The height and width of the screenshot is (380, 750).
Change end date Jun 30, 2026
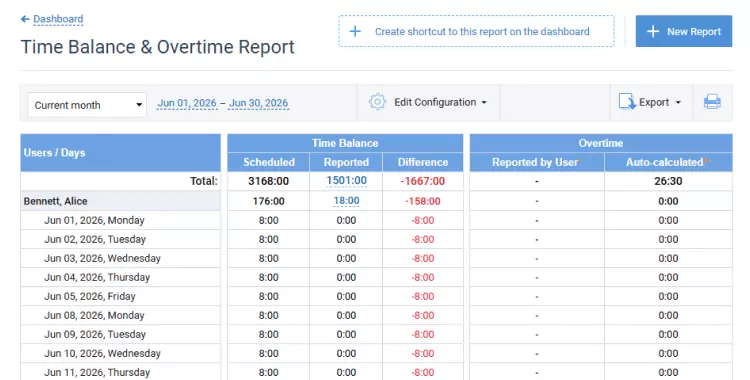point(258,103)
